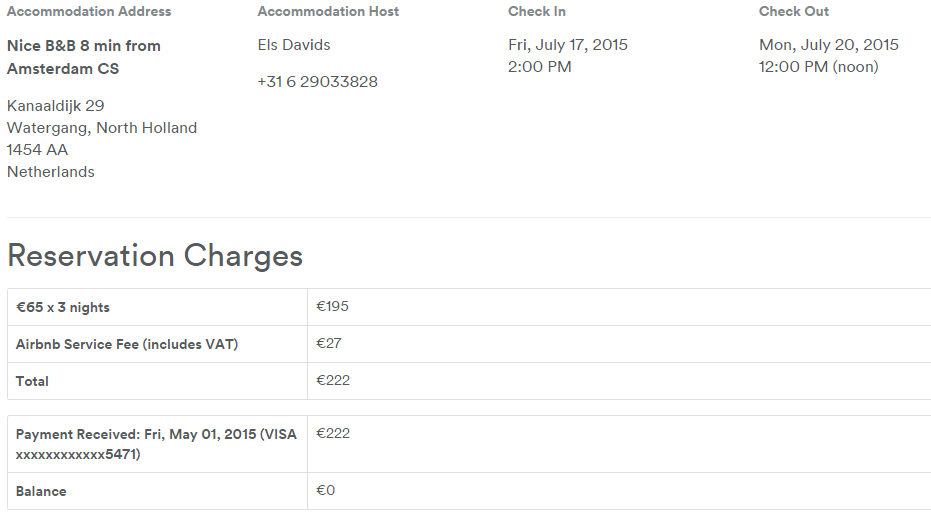Select host name Els Davids
The height and width of the screenshot is (522, 931).
pyautogui.click(x=294, y=45)
